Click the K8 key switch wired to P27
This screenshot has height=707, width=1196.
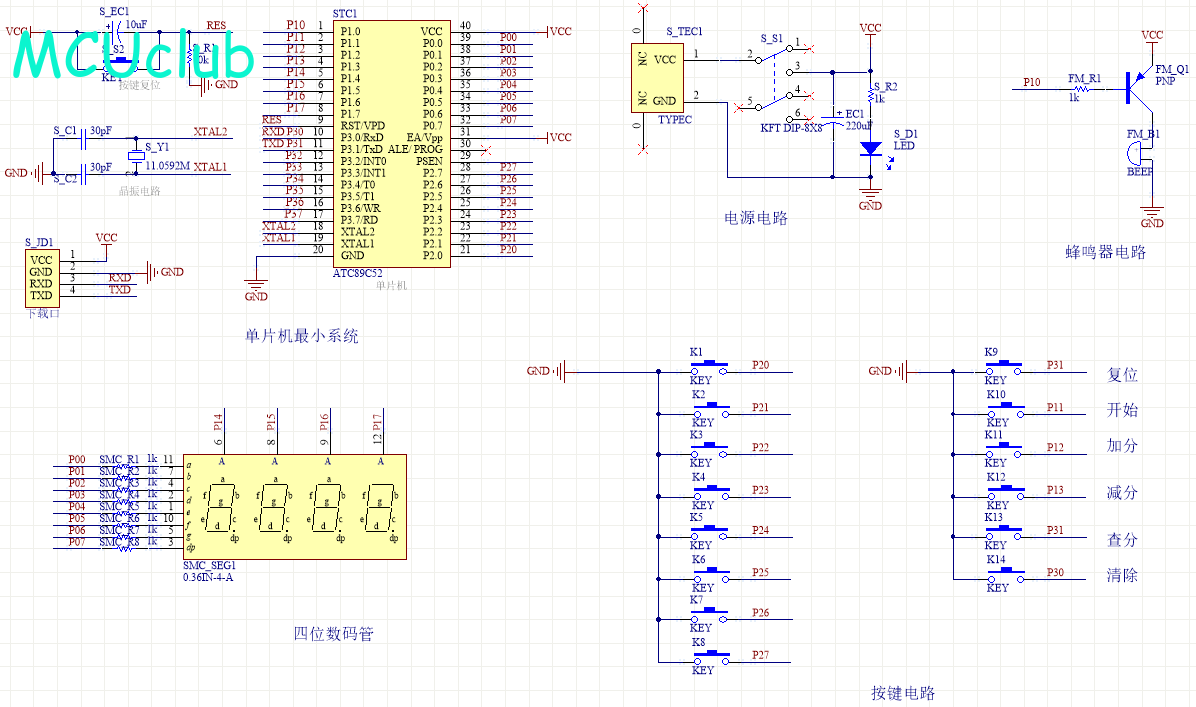pos(711,657)
